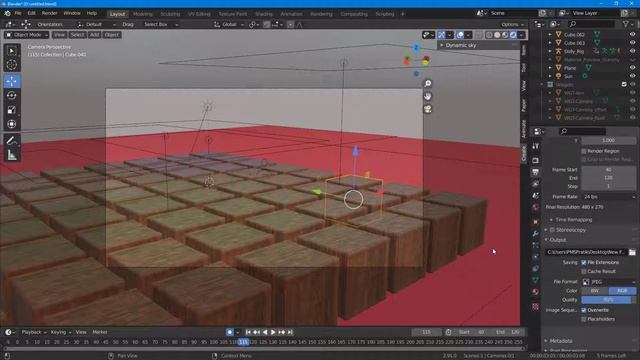
Task: Open the Object Mode dropdown
Action: pyautogui.click(x=26, y=35)
